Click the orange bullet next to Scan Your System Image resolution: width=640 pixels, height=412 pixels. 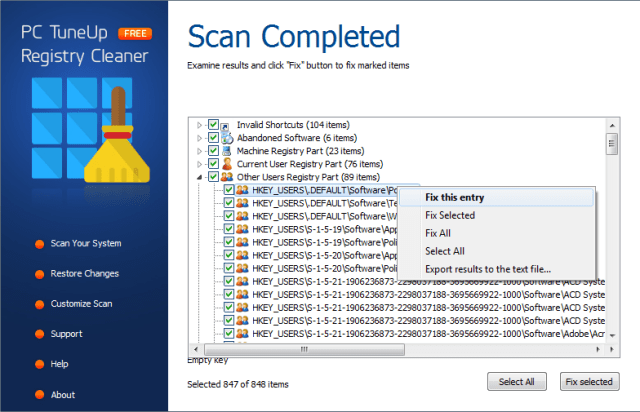tap(40, 244)
